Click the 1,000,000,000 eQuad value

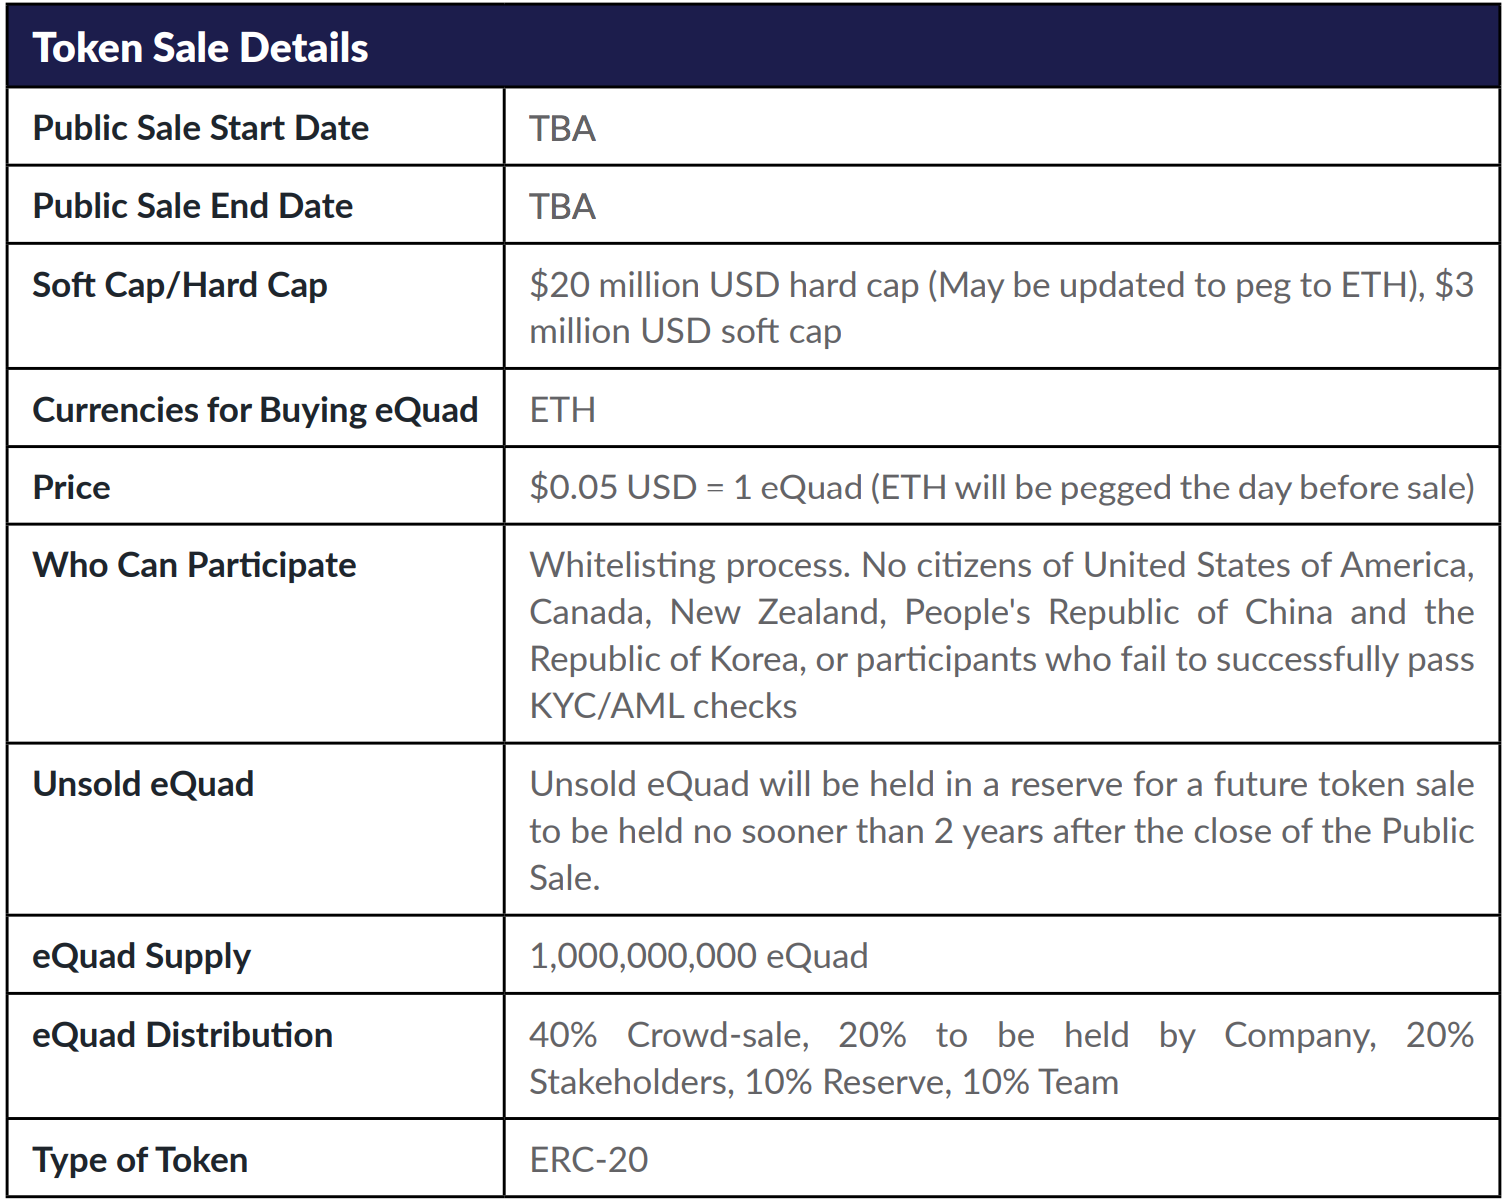(698, 957)
